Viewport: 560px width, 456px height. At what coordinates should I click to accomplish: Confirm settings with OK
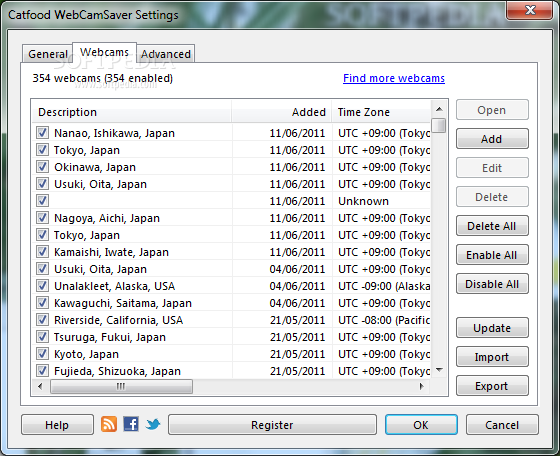tap(421, 425)
